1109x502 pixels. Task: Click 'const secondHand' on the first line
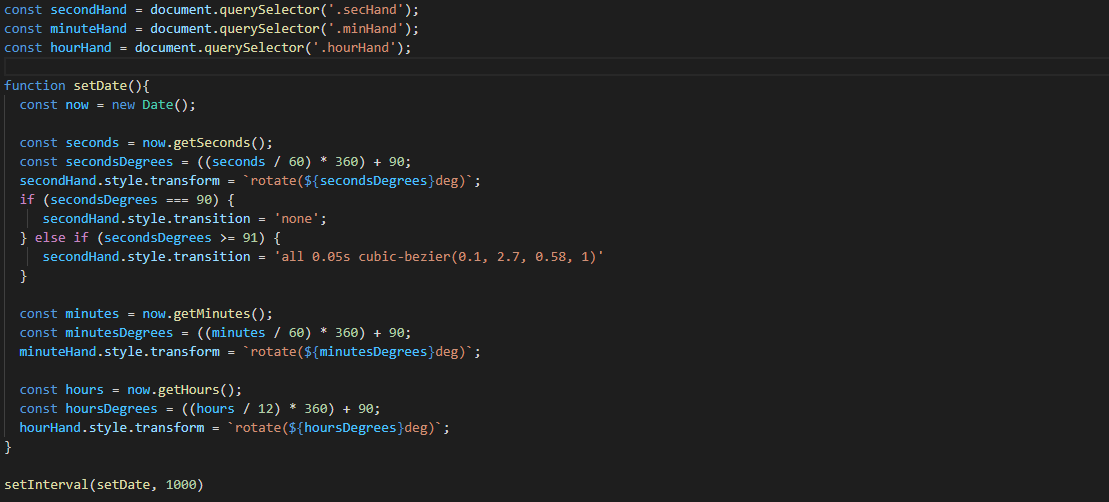pyautogui.click(x=65, y=10)
